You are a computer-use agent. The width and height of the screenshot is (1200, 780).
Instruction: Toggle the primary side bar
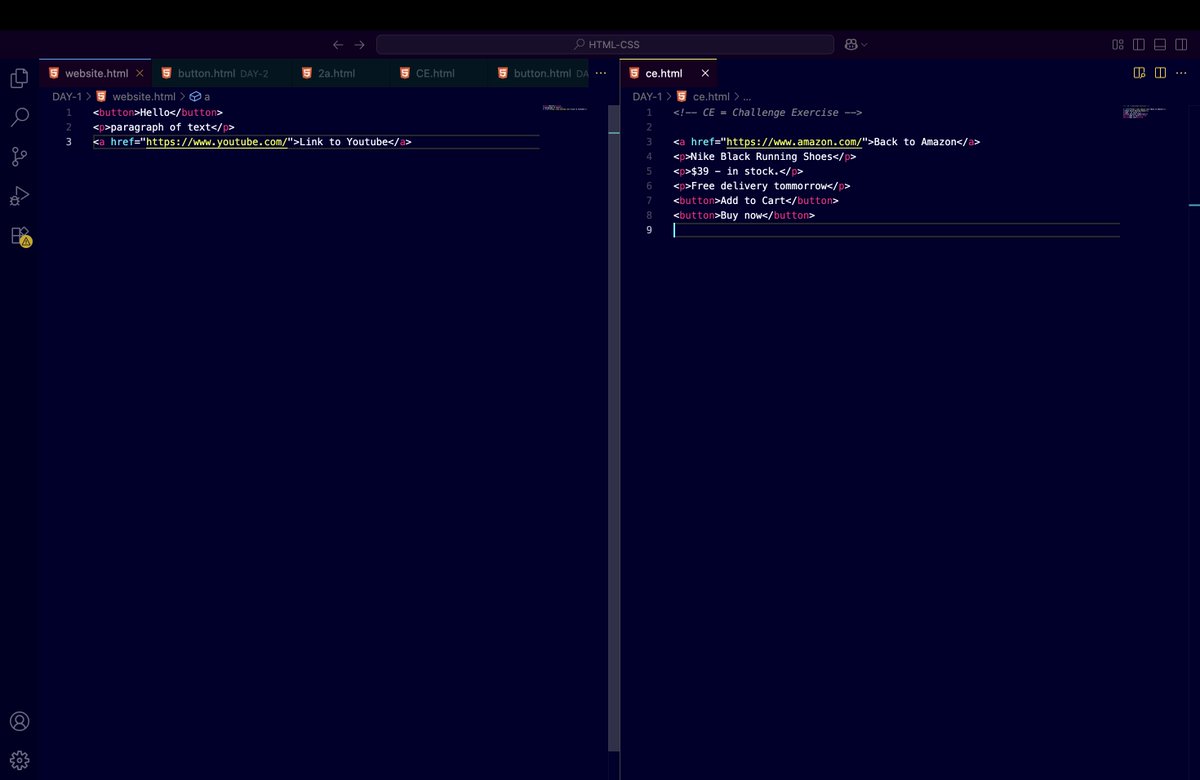pyautogui.click(x=1139, y=45)
